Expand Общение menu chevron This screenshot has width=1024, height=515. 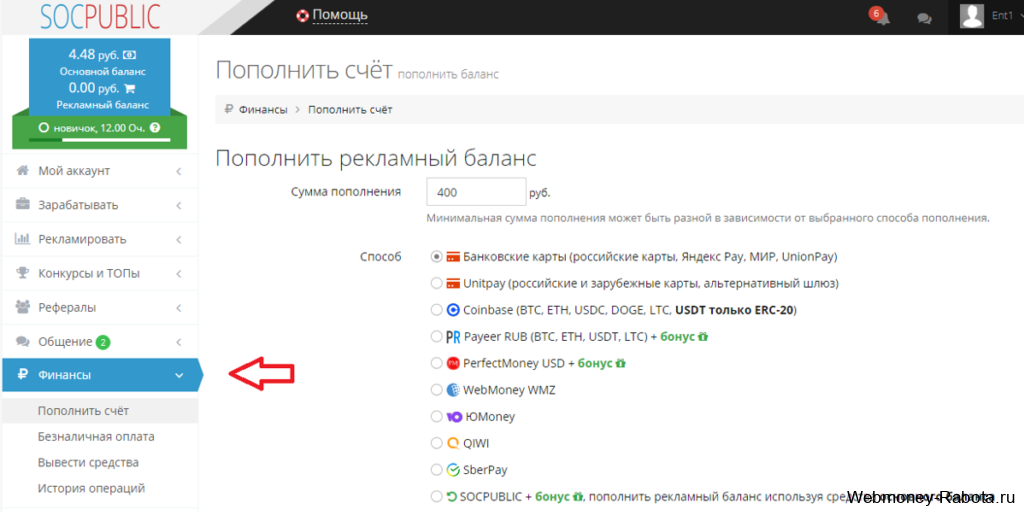178,342
